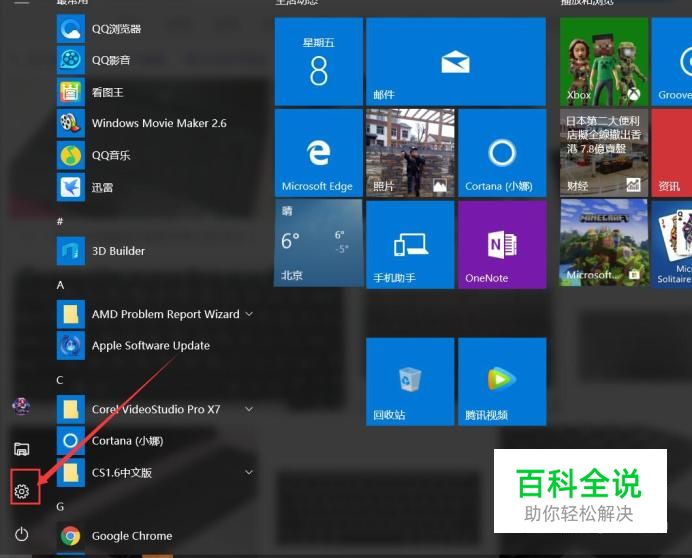692x558 pixels.
Task: Open Xbox tile
Action: pos(604,61)
